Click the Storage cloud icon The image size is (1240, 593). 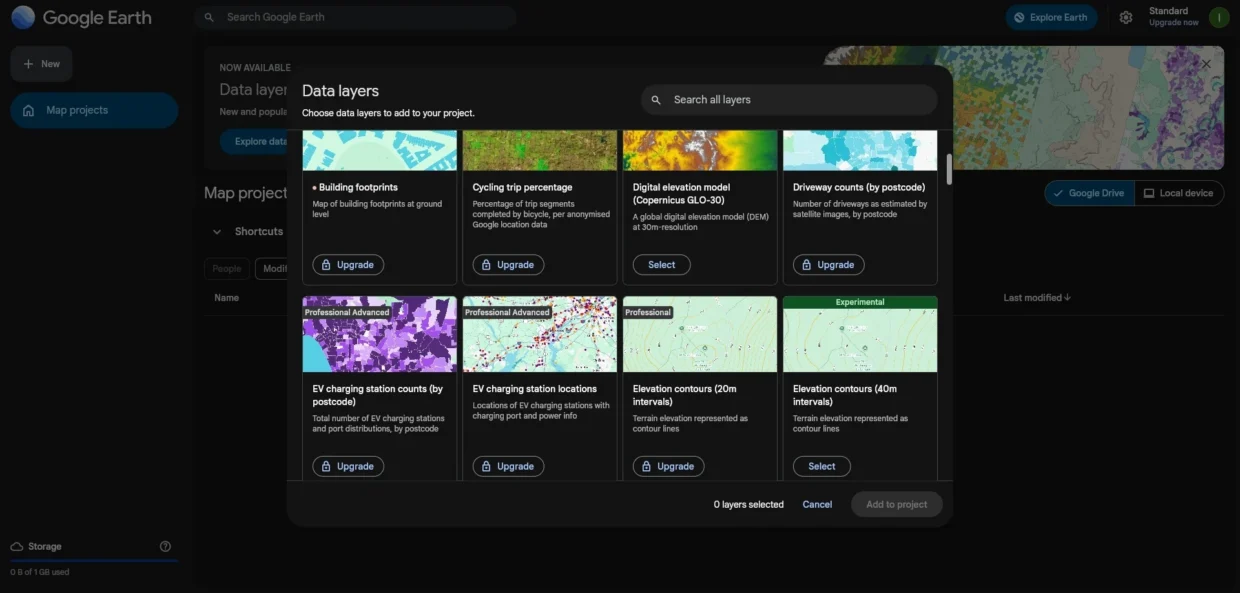click(17, 547)
